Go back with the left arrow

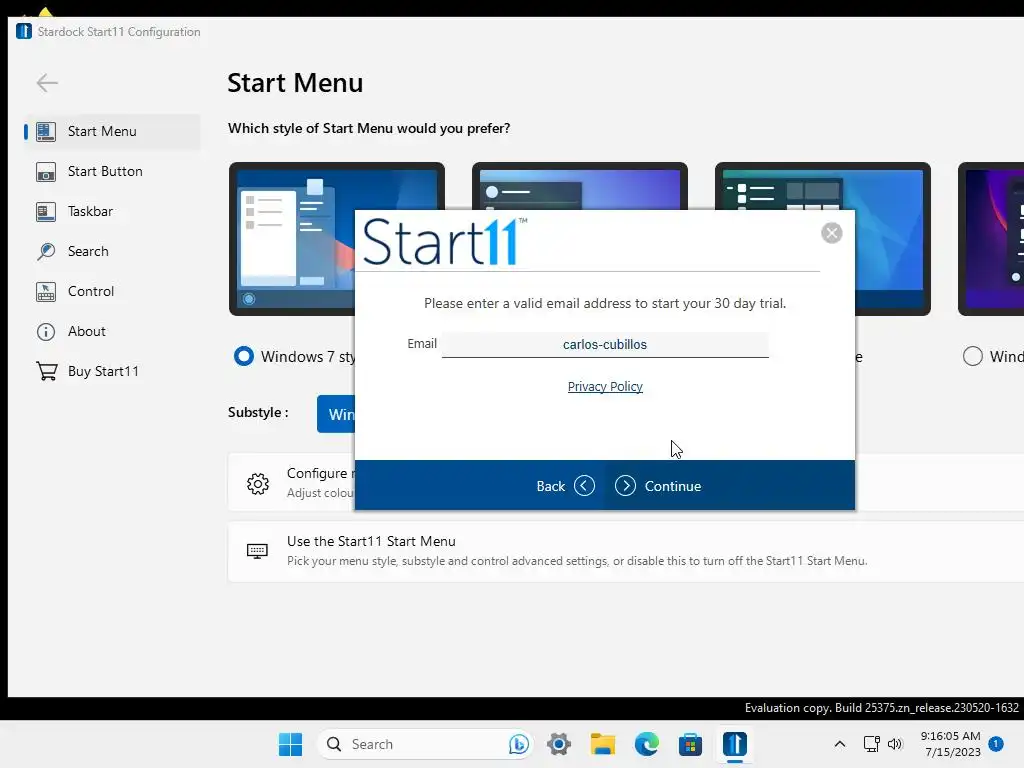click(47, 83)
